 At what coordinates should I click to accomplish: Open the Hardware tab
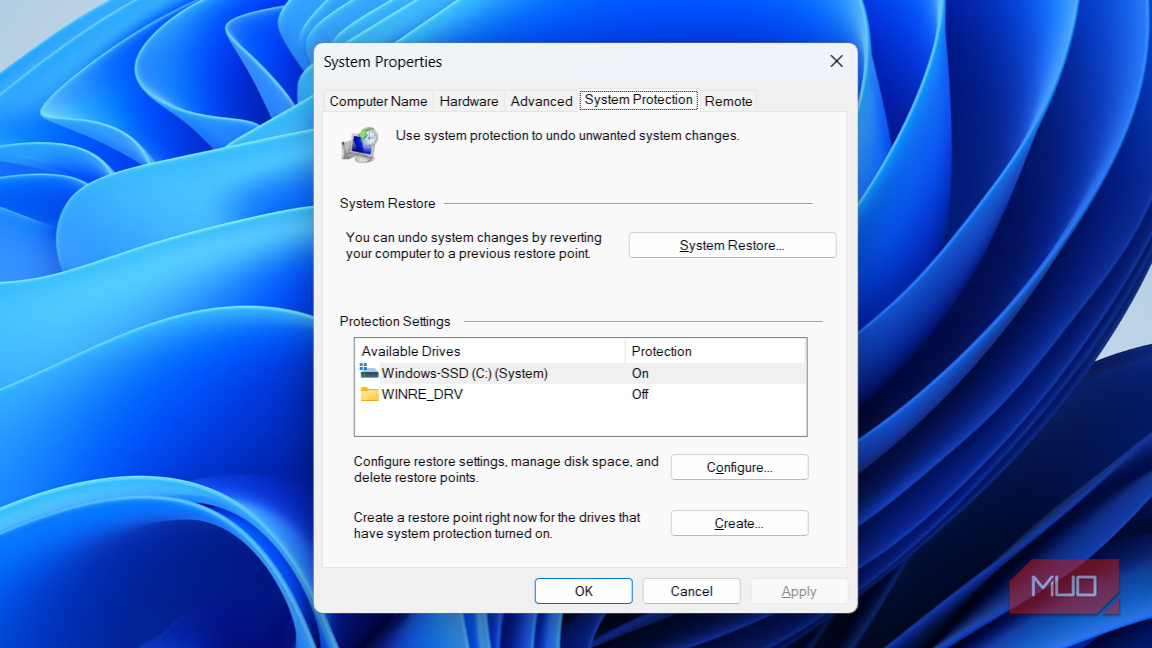[469, 101]
